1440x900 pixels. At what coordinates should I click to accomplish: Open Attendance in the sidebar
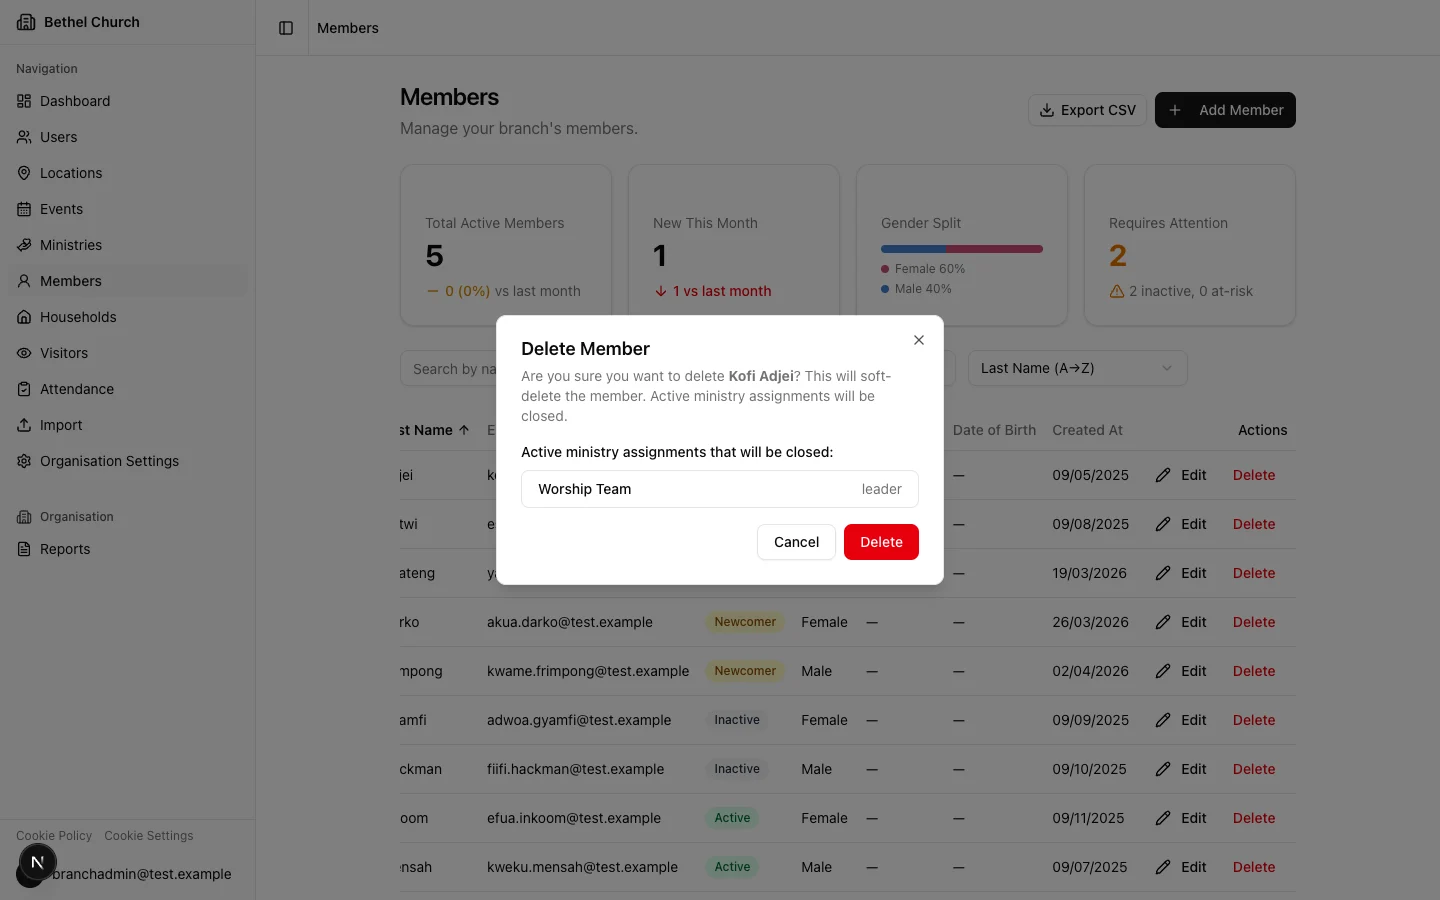tap(128, 389)
